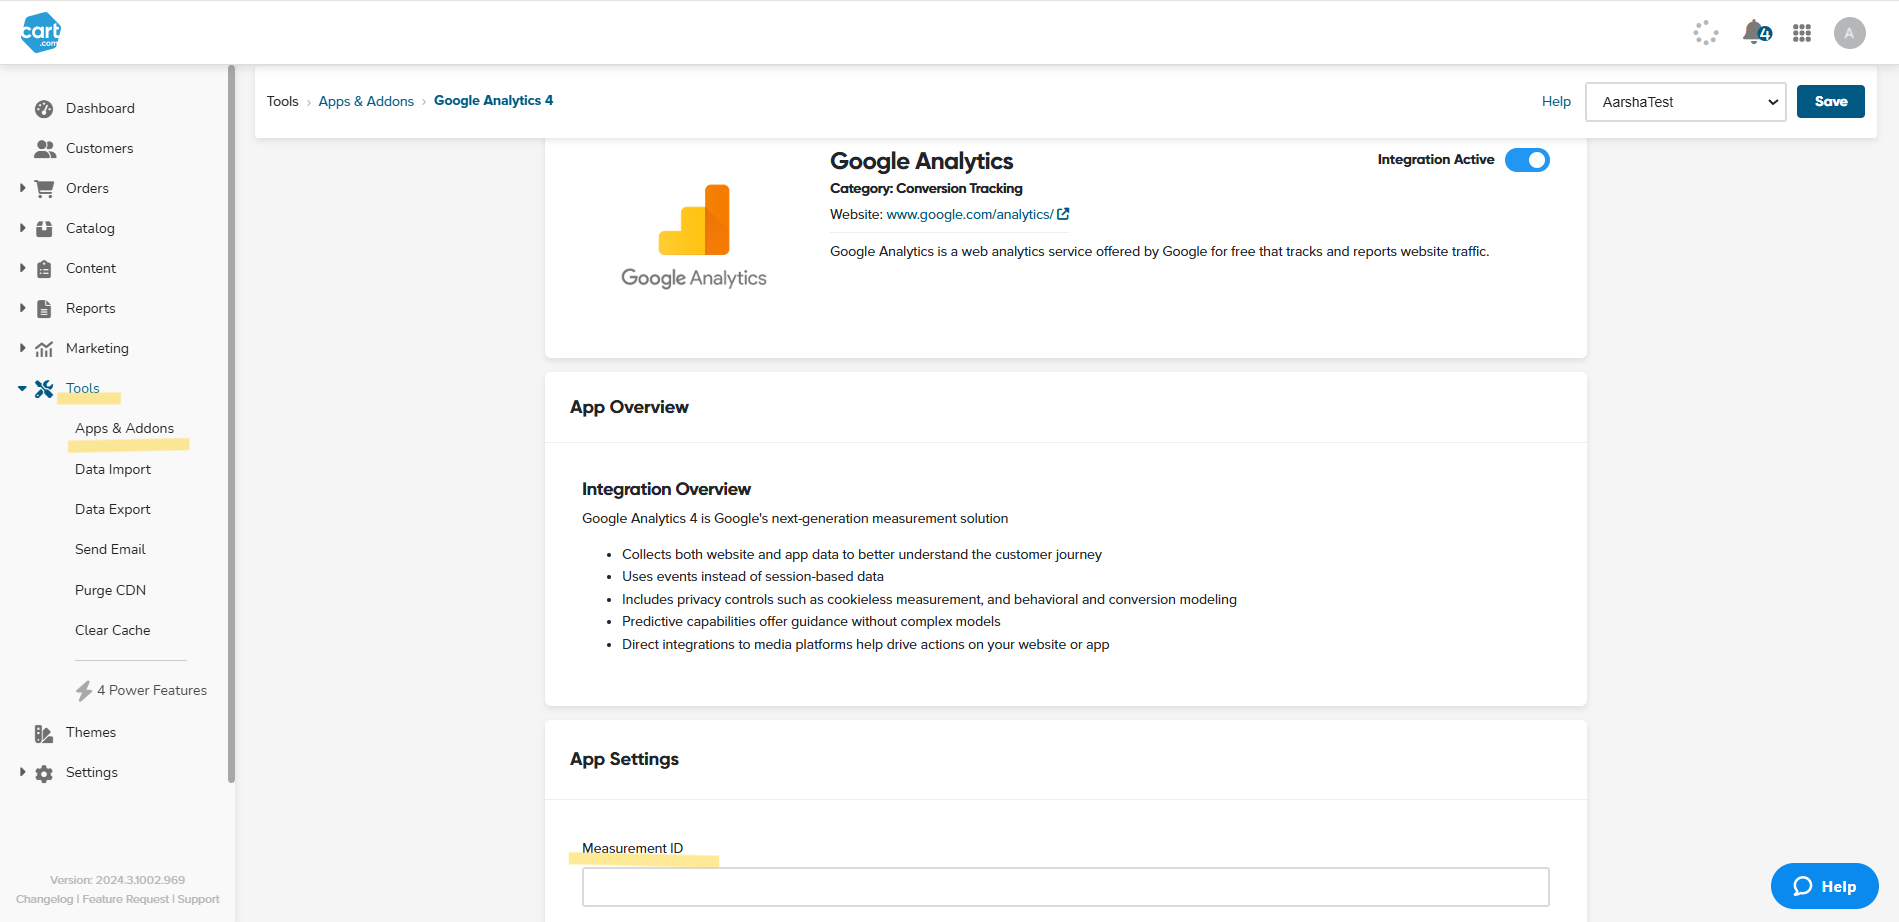This screenshot has height=922, width=1899.
Task: Open the www.google.com/analytics/ link
Action: click(969, 214)
